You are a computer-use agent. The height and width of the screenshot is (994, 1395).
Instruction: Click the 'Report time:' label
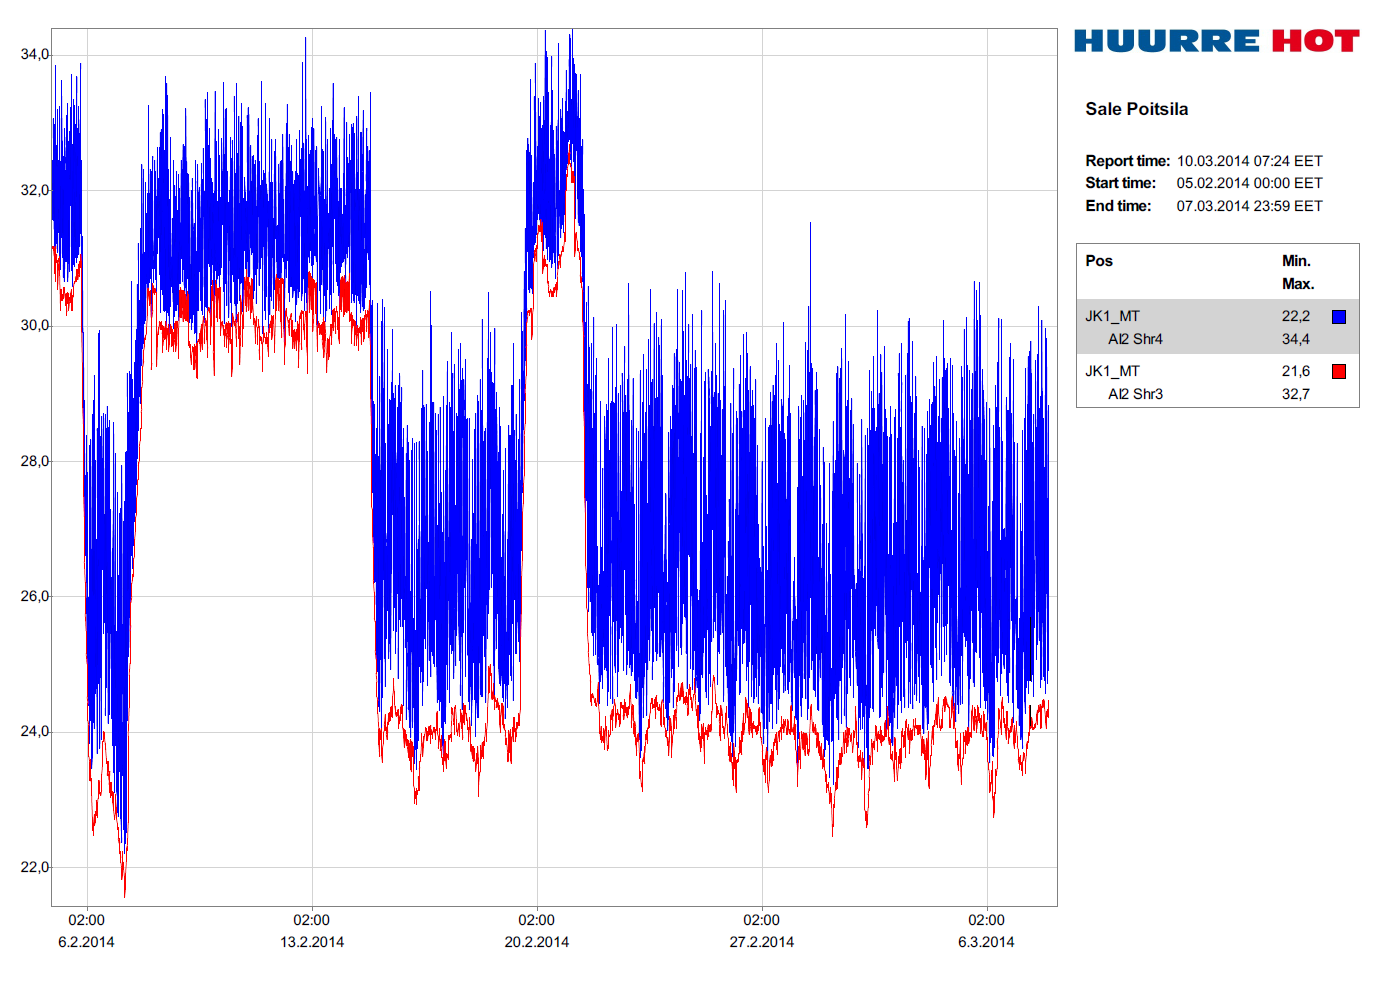click(x=1127, y=161)
